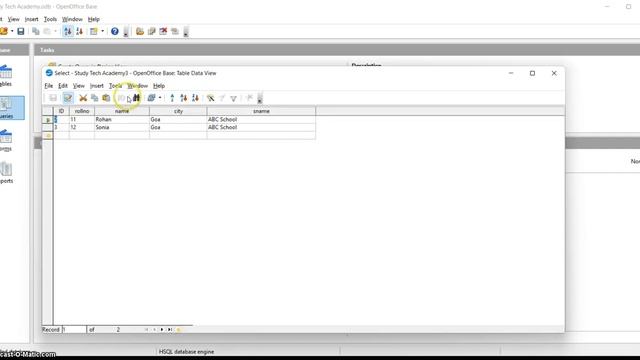Sort Descending in main Base toolbar
Screen dimensions: 640x360
[x=80, y=31]
